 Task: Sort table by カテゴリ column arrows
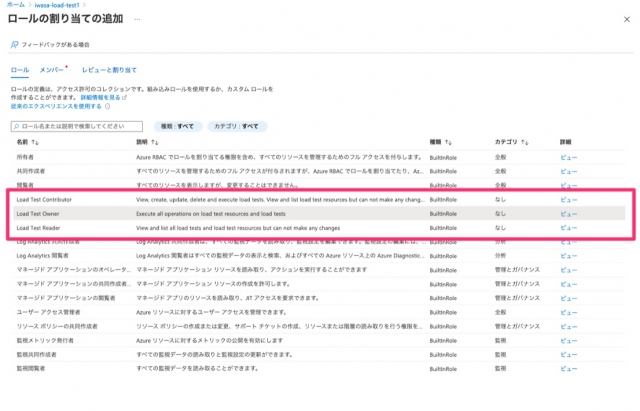525,142
